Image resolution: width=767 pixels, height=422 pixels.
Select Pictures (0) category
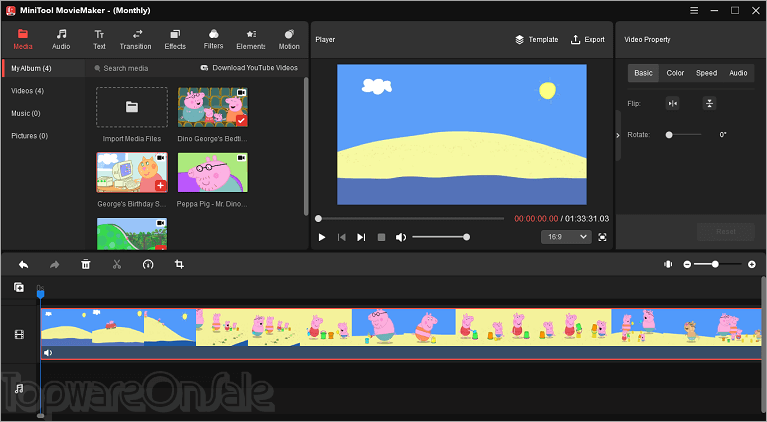point(29,136)
